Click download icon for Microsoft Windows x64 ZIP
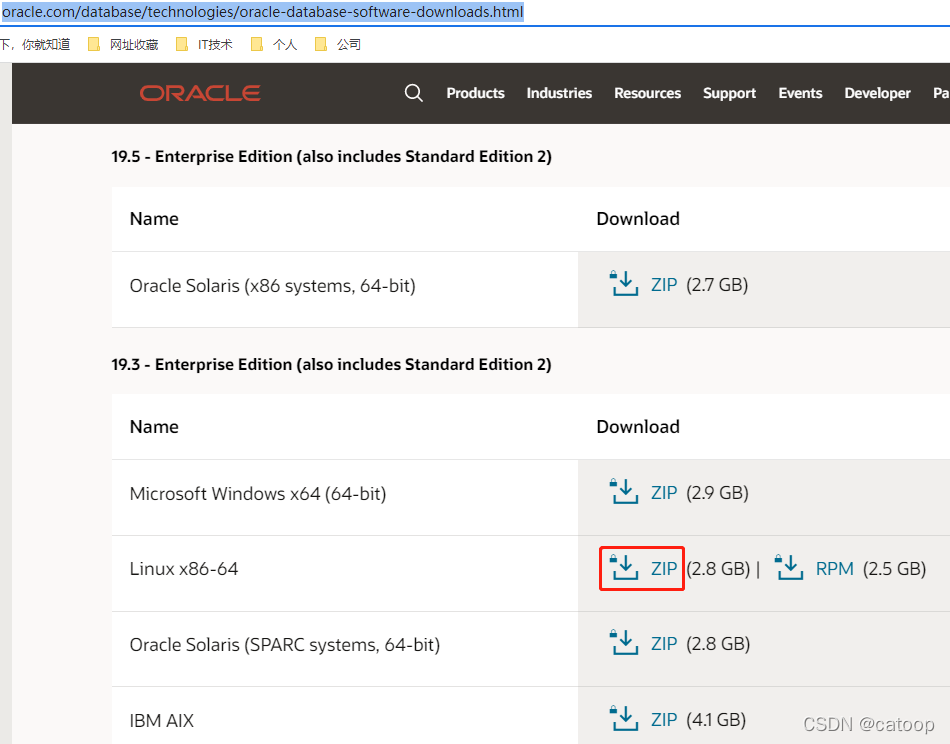The width and height of the screenshot is (950, 744). click(623, 491)
